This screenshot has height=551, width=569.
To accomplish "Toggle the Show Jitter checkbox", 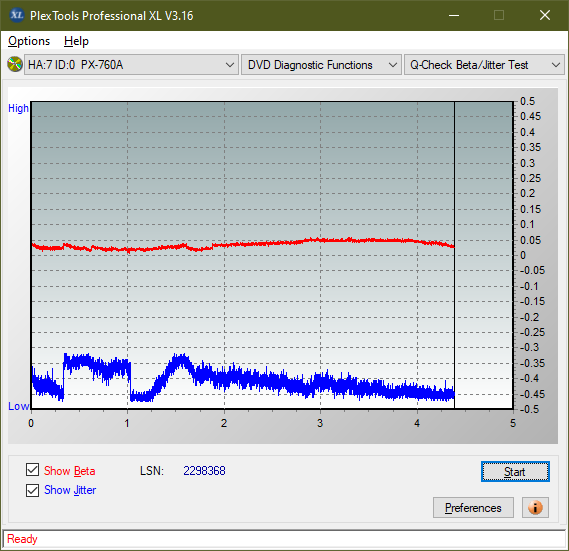I will [32, 490].
